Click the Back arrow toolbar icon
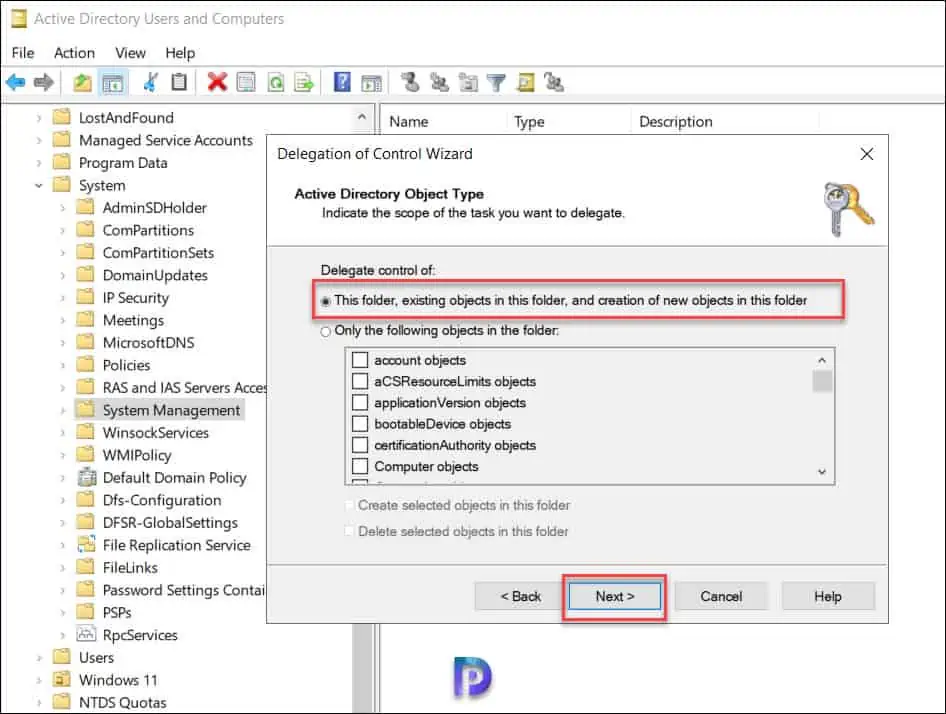This screenshot has height=714, width=946. [15, 82]
